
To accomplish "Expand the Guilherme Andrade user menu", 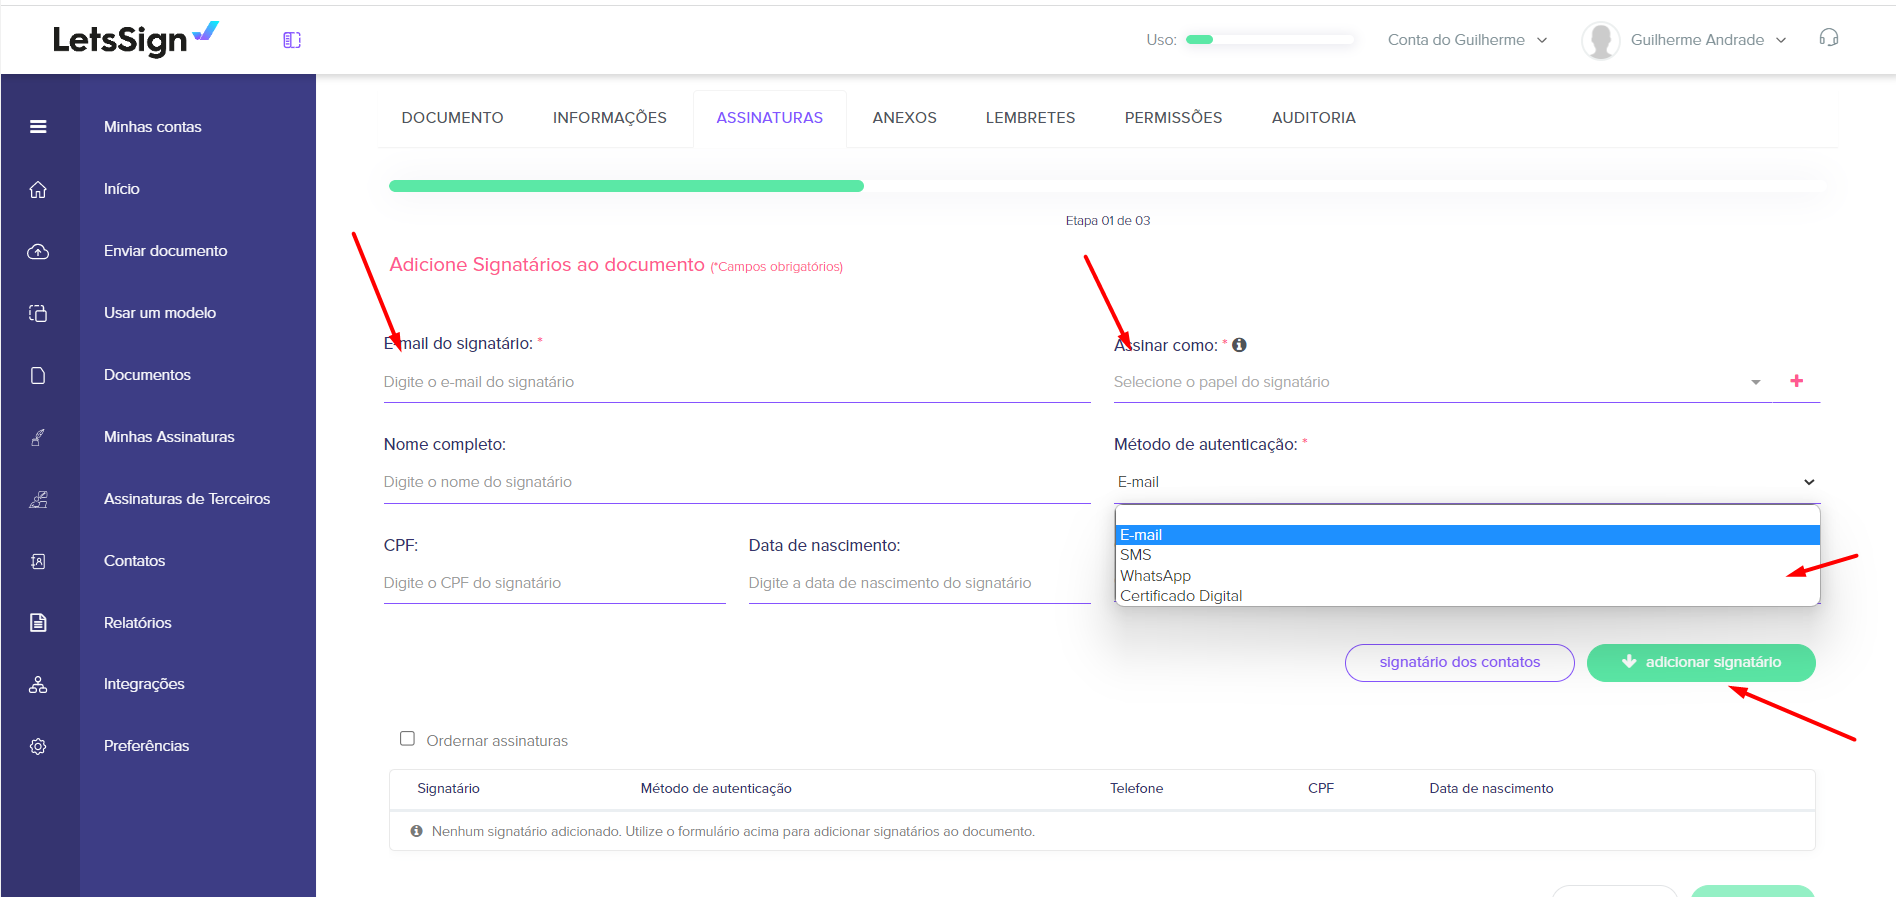I will 1708,40.
